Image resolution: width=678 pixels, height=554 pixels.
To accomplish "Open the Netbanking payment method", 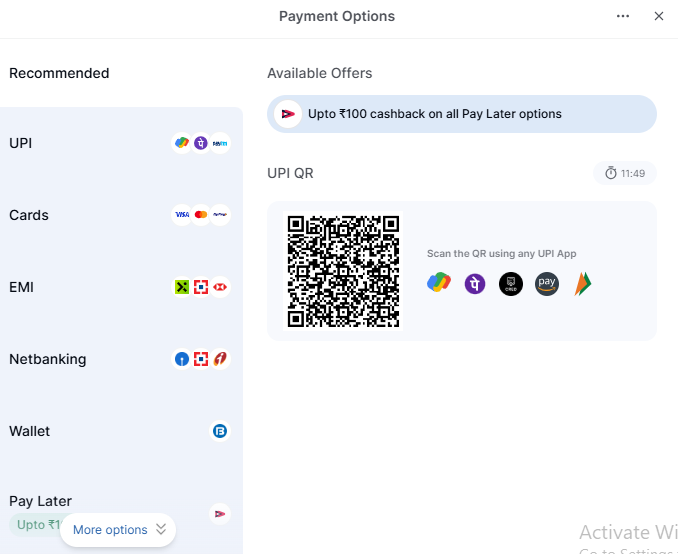I will [121, 359].
